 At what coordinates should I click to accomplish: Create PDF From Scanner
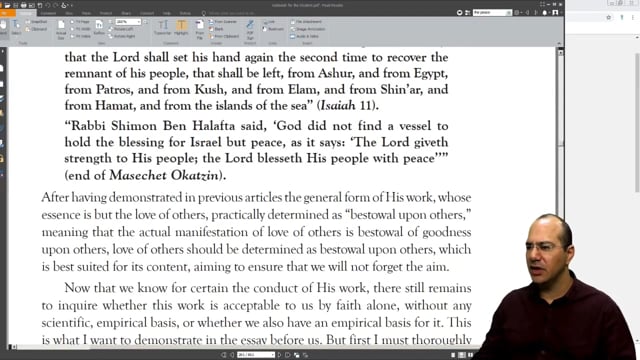(223, 22)
